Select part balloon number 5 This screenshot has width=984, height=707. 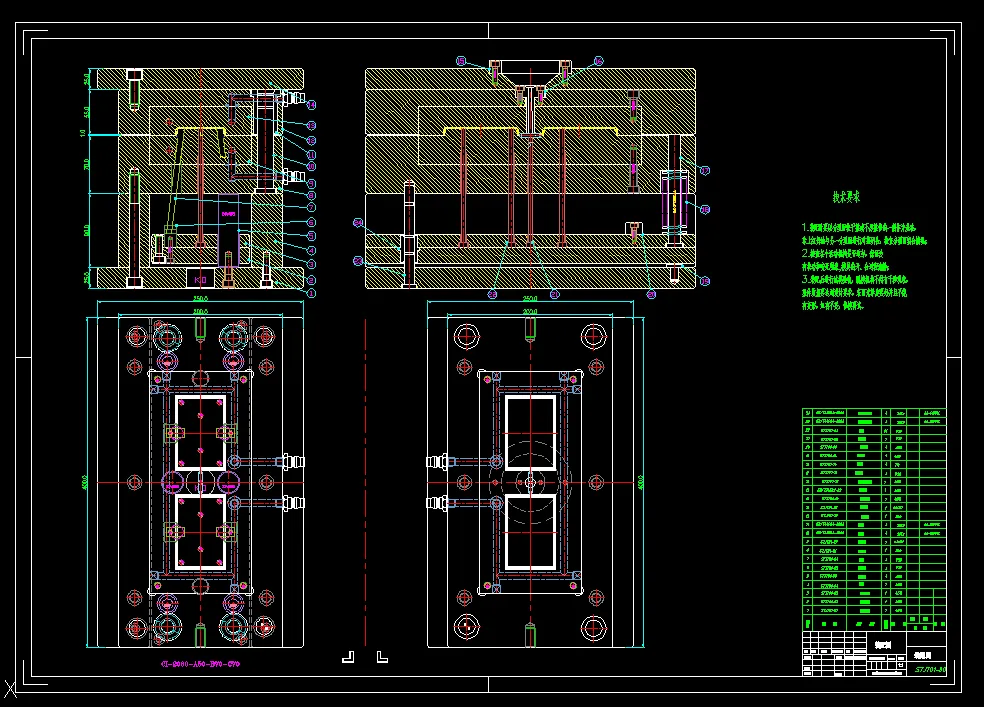click(x=312, y=236)
